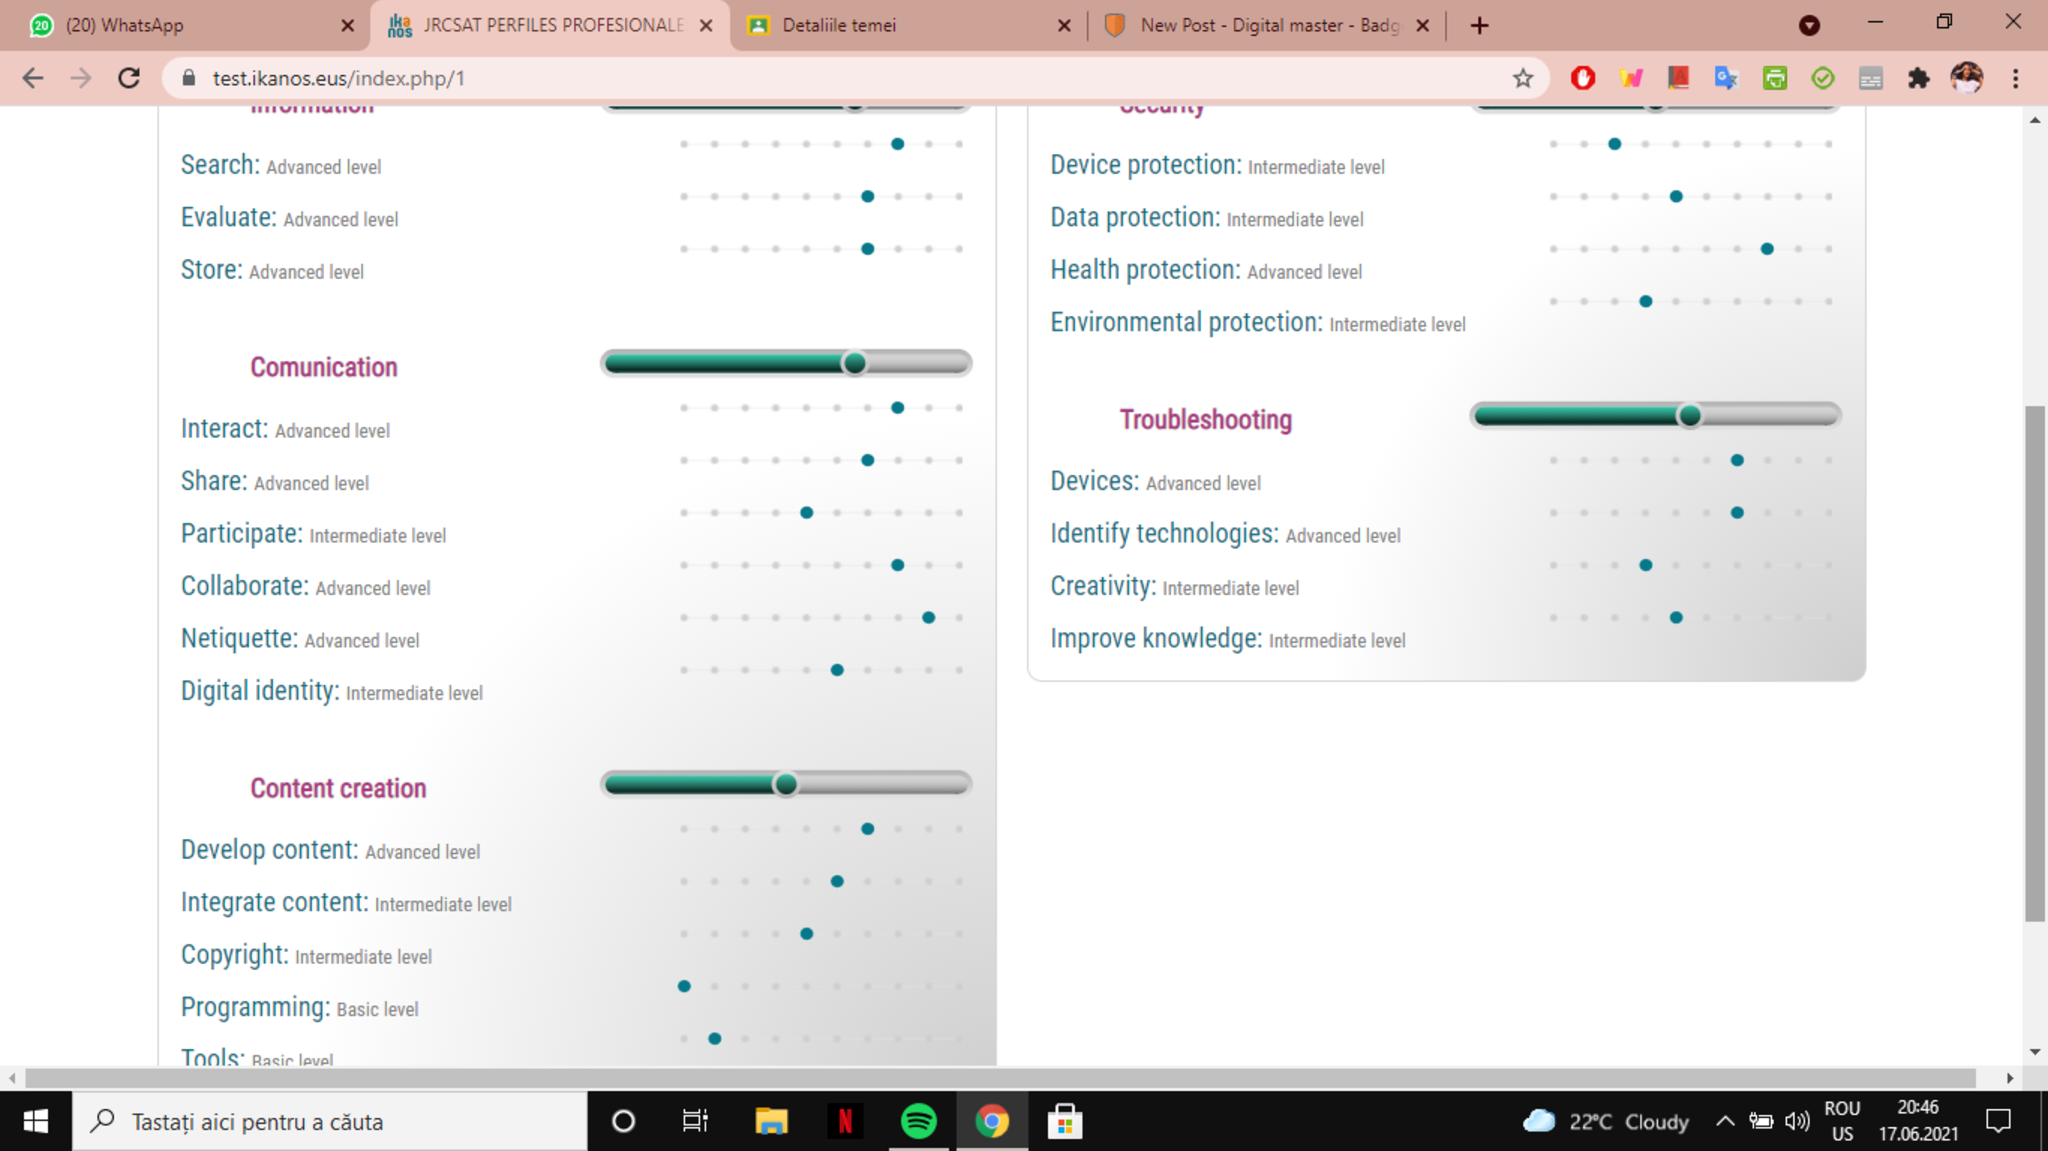
Task: Reload the current page
Action: coord(129,78)
